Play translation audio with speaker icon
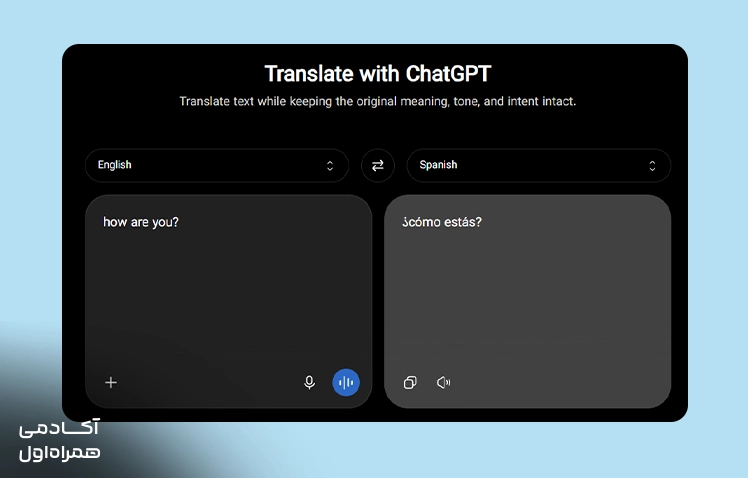Image resolution: width=748 pixels, height=478 pixels. (x=443, y=383)
